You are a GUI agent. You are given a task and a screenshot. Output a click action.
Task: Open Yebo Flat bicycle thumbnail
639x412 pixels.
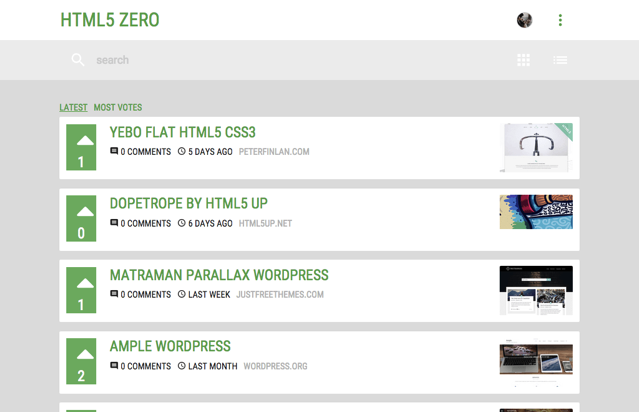pyautogui.click(x=536, y=148)
